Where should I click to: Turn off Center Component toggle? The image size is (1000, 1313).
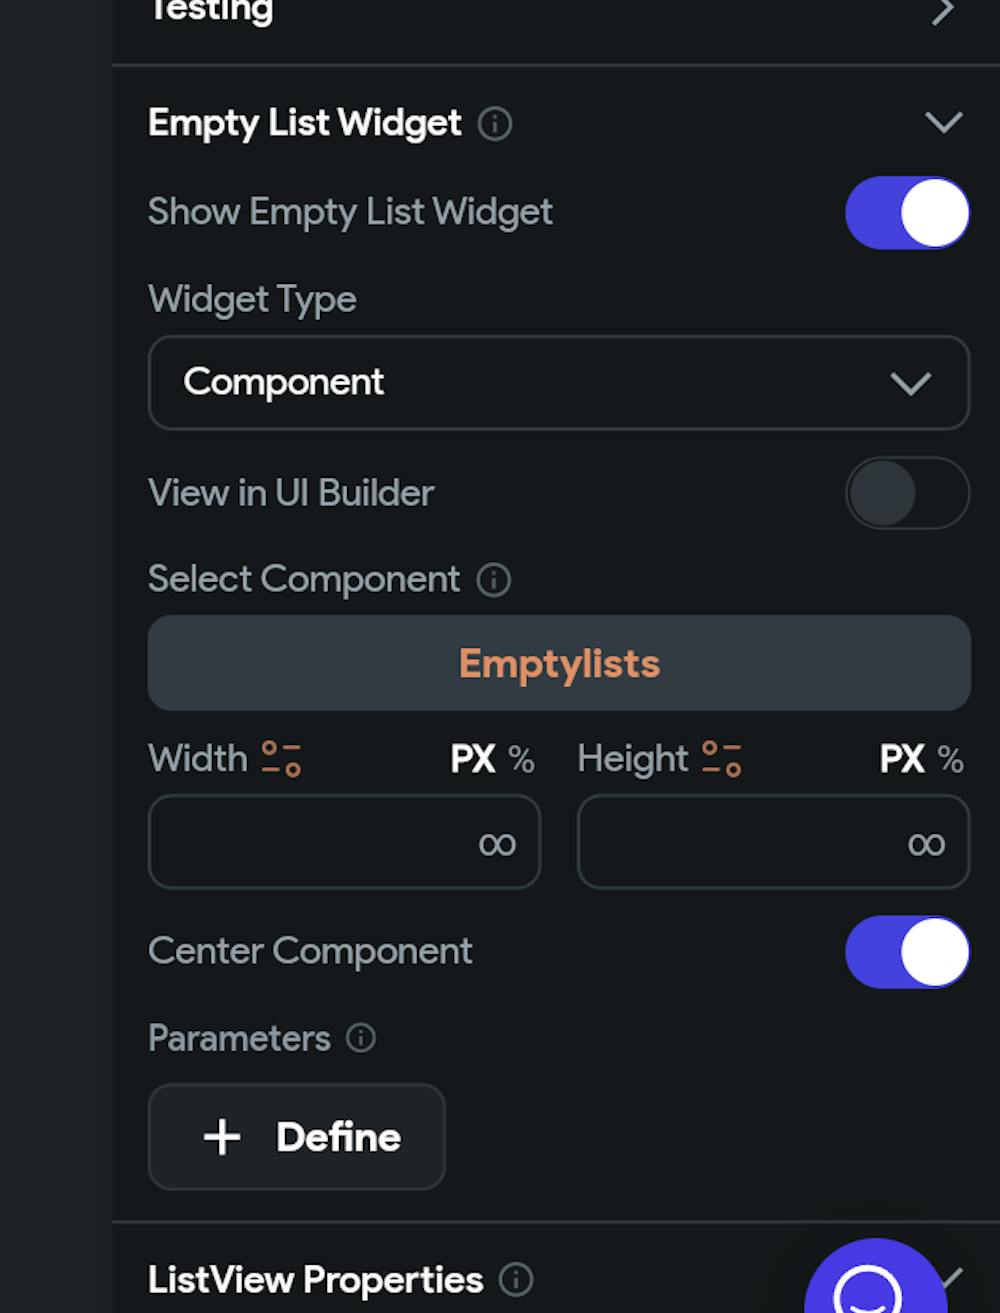point(907,952)
